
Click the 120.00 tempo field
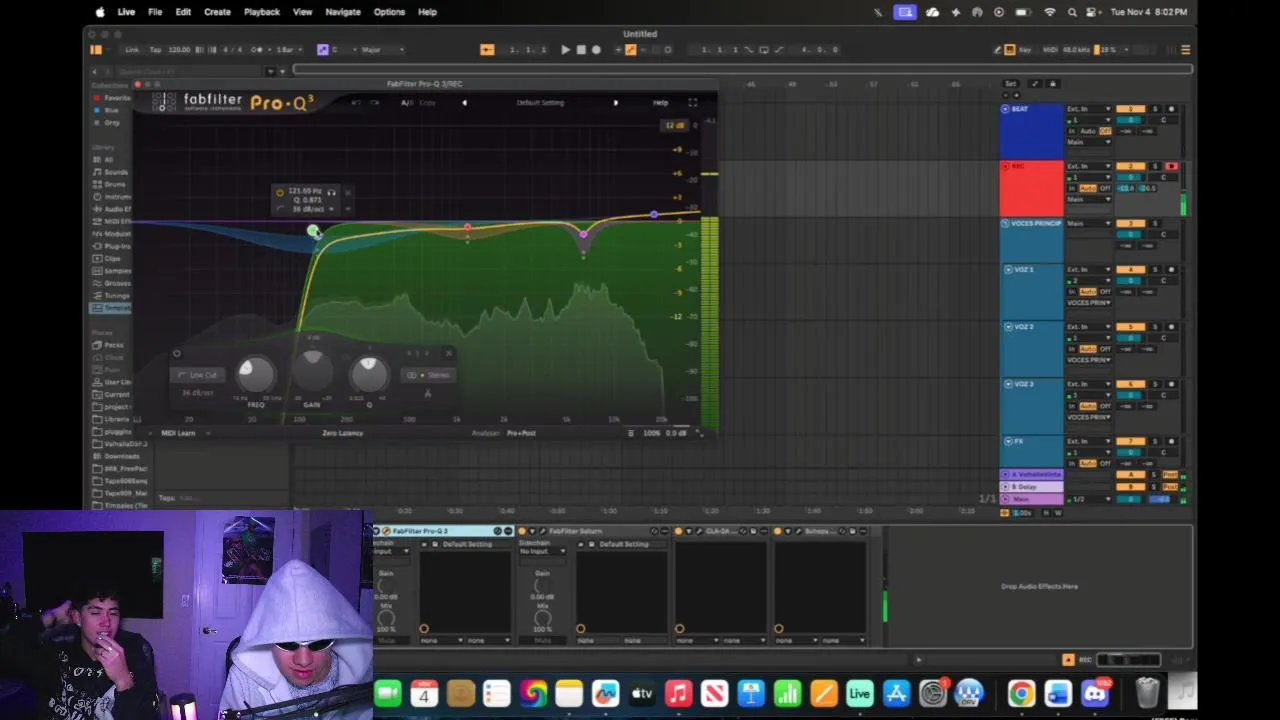(179, 50)
